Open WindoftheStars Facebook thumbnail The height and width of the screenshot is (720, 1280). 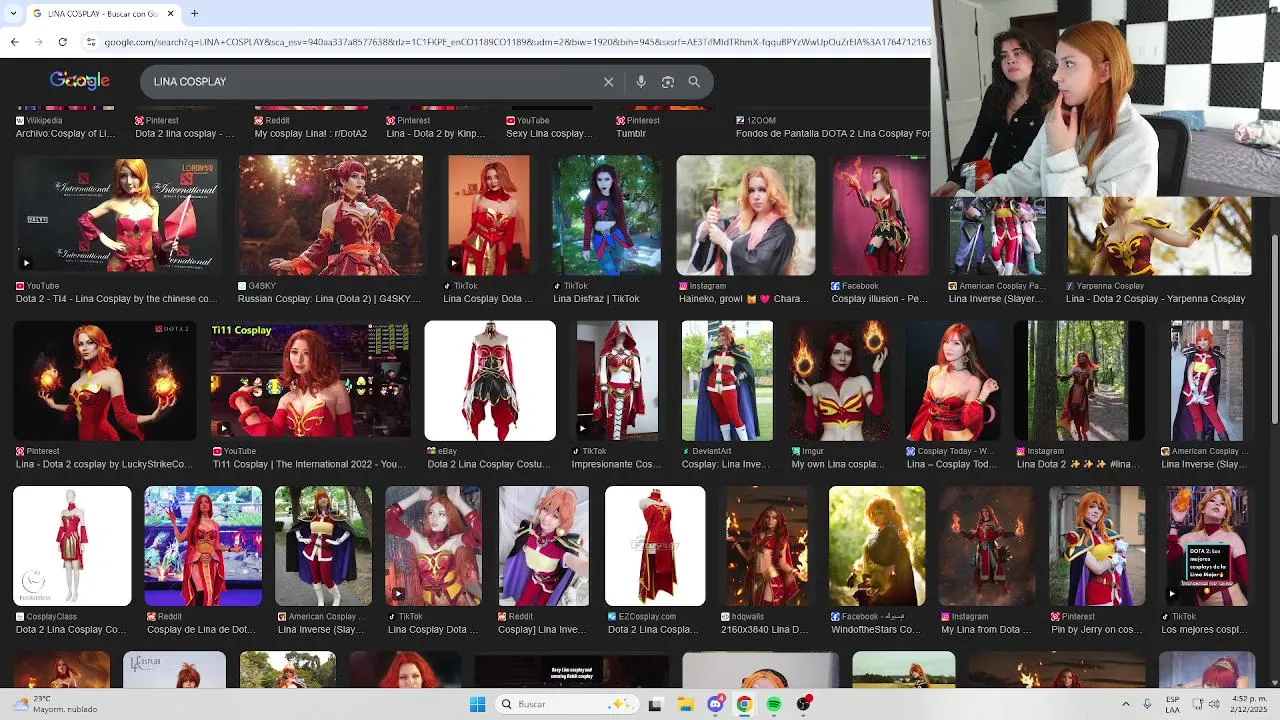point(877,546)
